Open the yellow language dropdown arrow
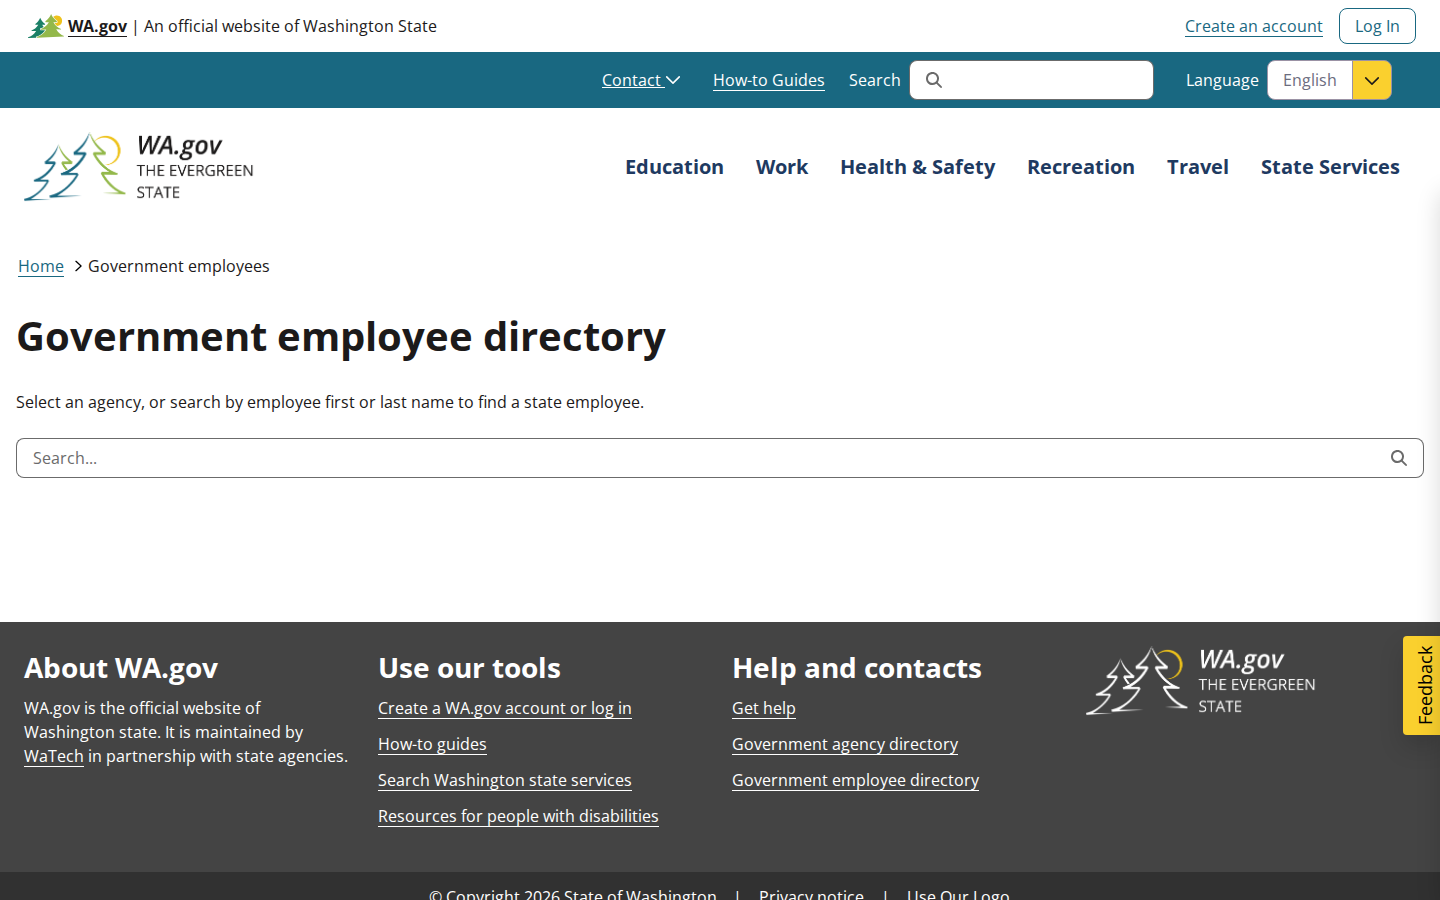 click(1372, 80)
